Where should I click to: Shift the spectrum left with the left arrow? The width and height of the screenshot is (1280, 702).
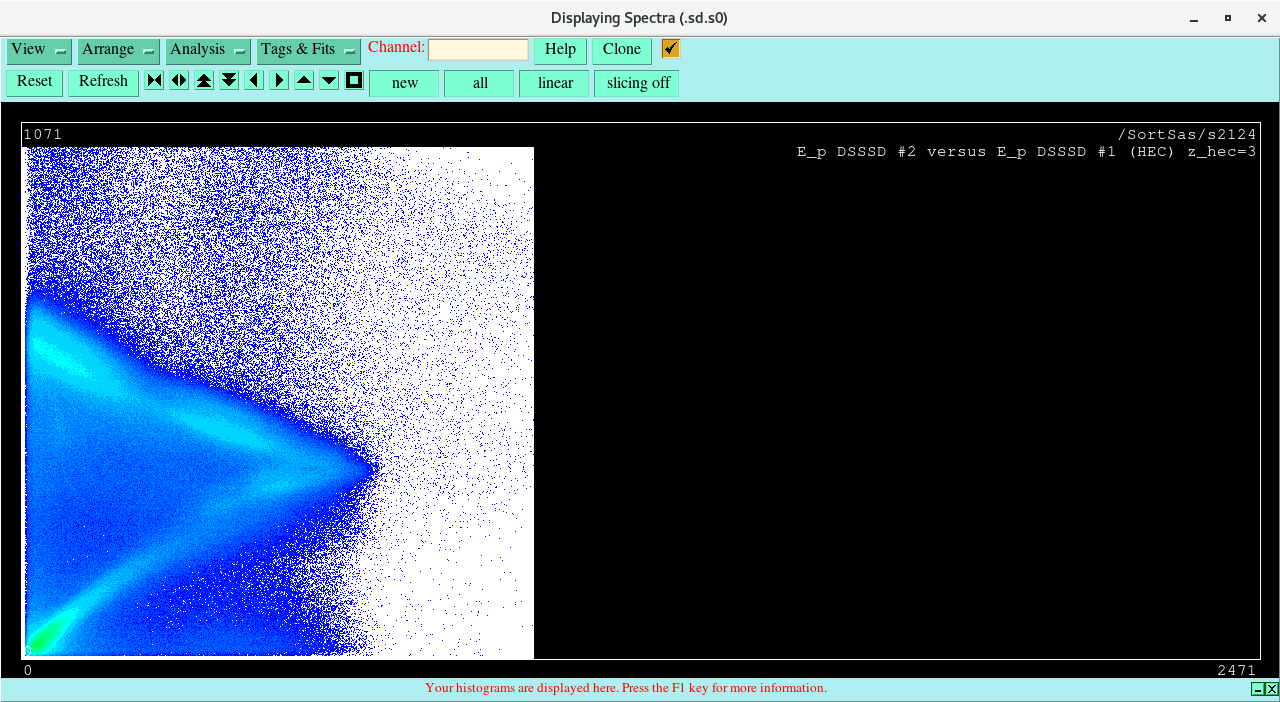coord(254,81)
